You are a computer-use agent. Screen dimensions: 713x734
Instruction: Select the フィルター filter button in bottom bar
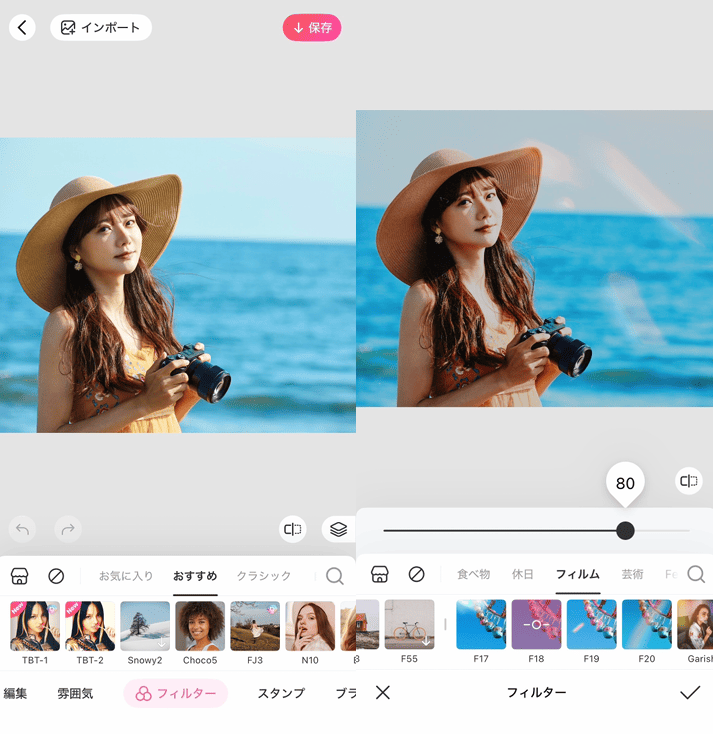tap(176, 693)
